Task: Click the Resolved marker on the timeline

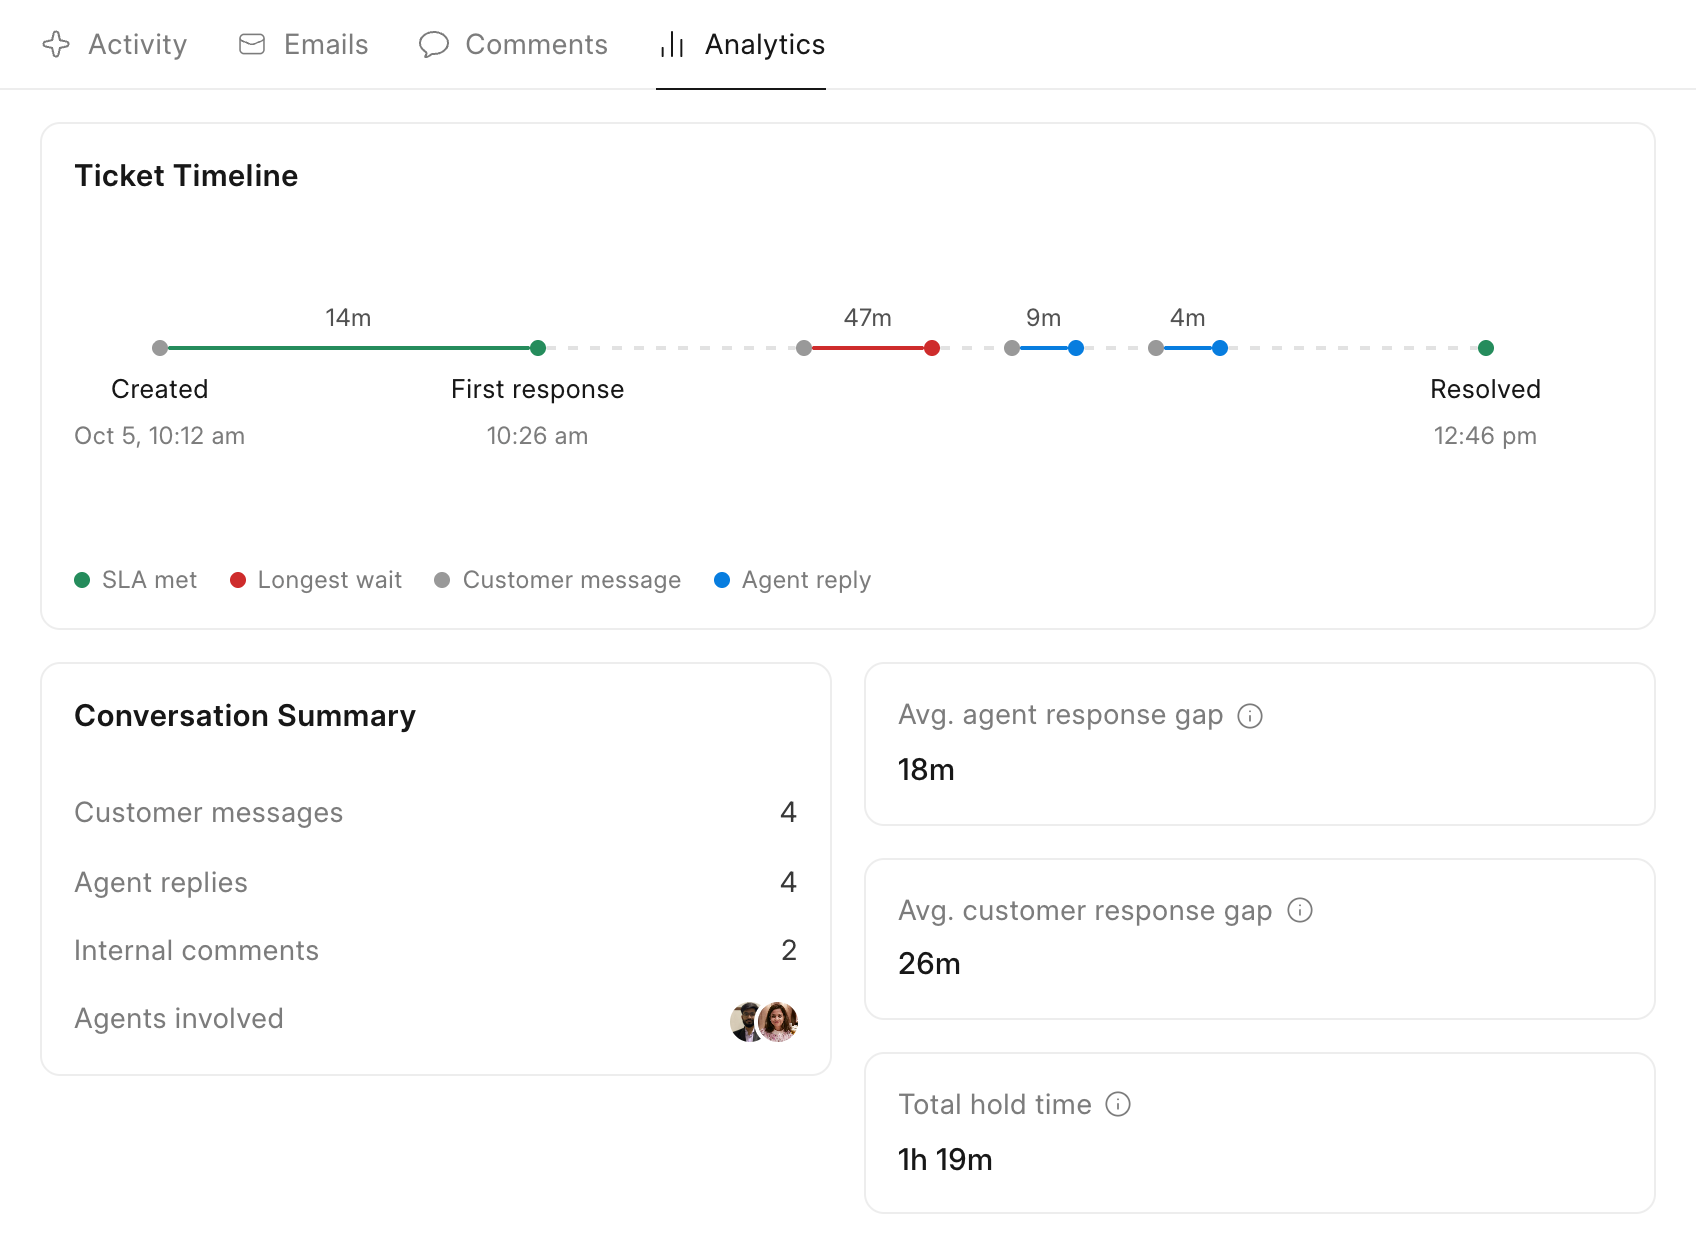Action: click(1486, 348)
